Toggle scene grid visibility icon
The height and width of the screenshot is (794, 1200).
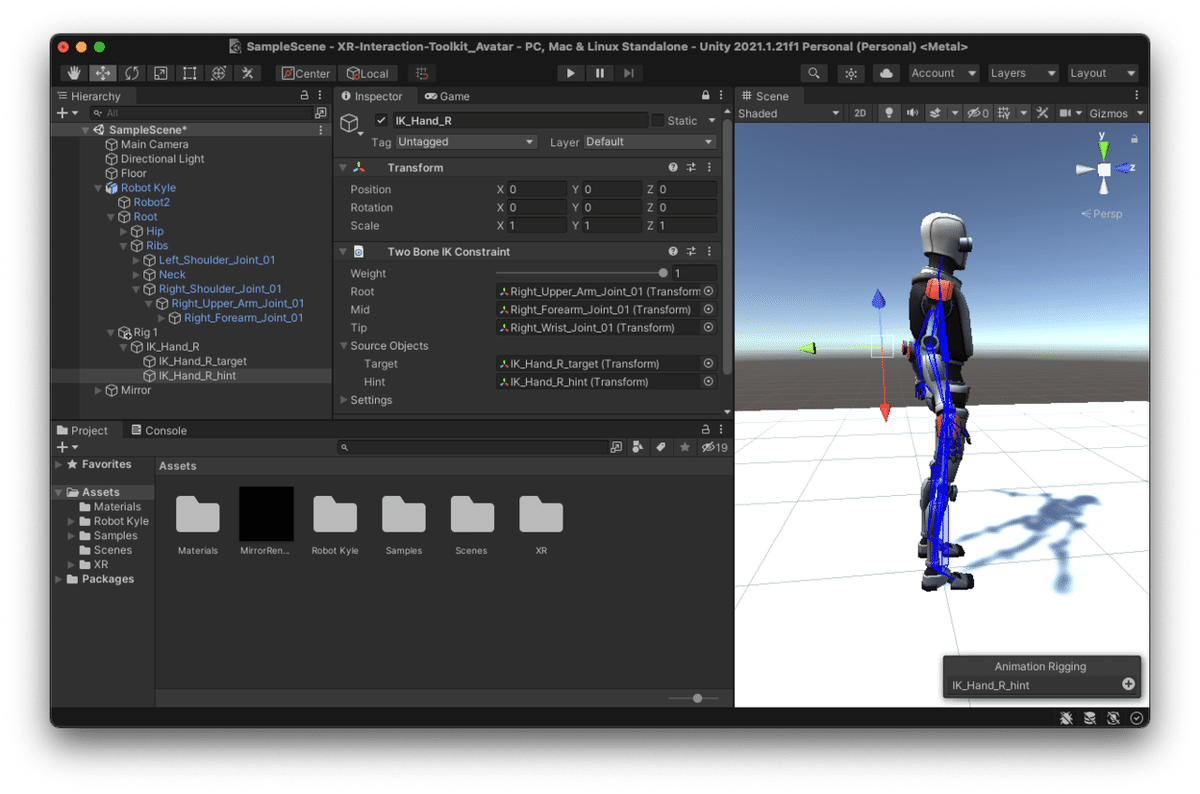pos(1005,113)
